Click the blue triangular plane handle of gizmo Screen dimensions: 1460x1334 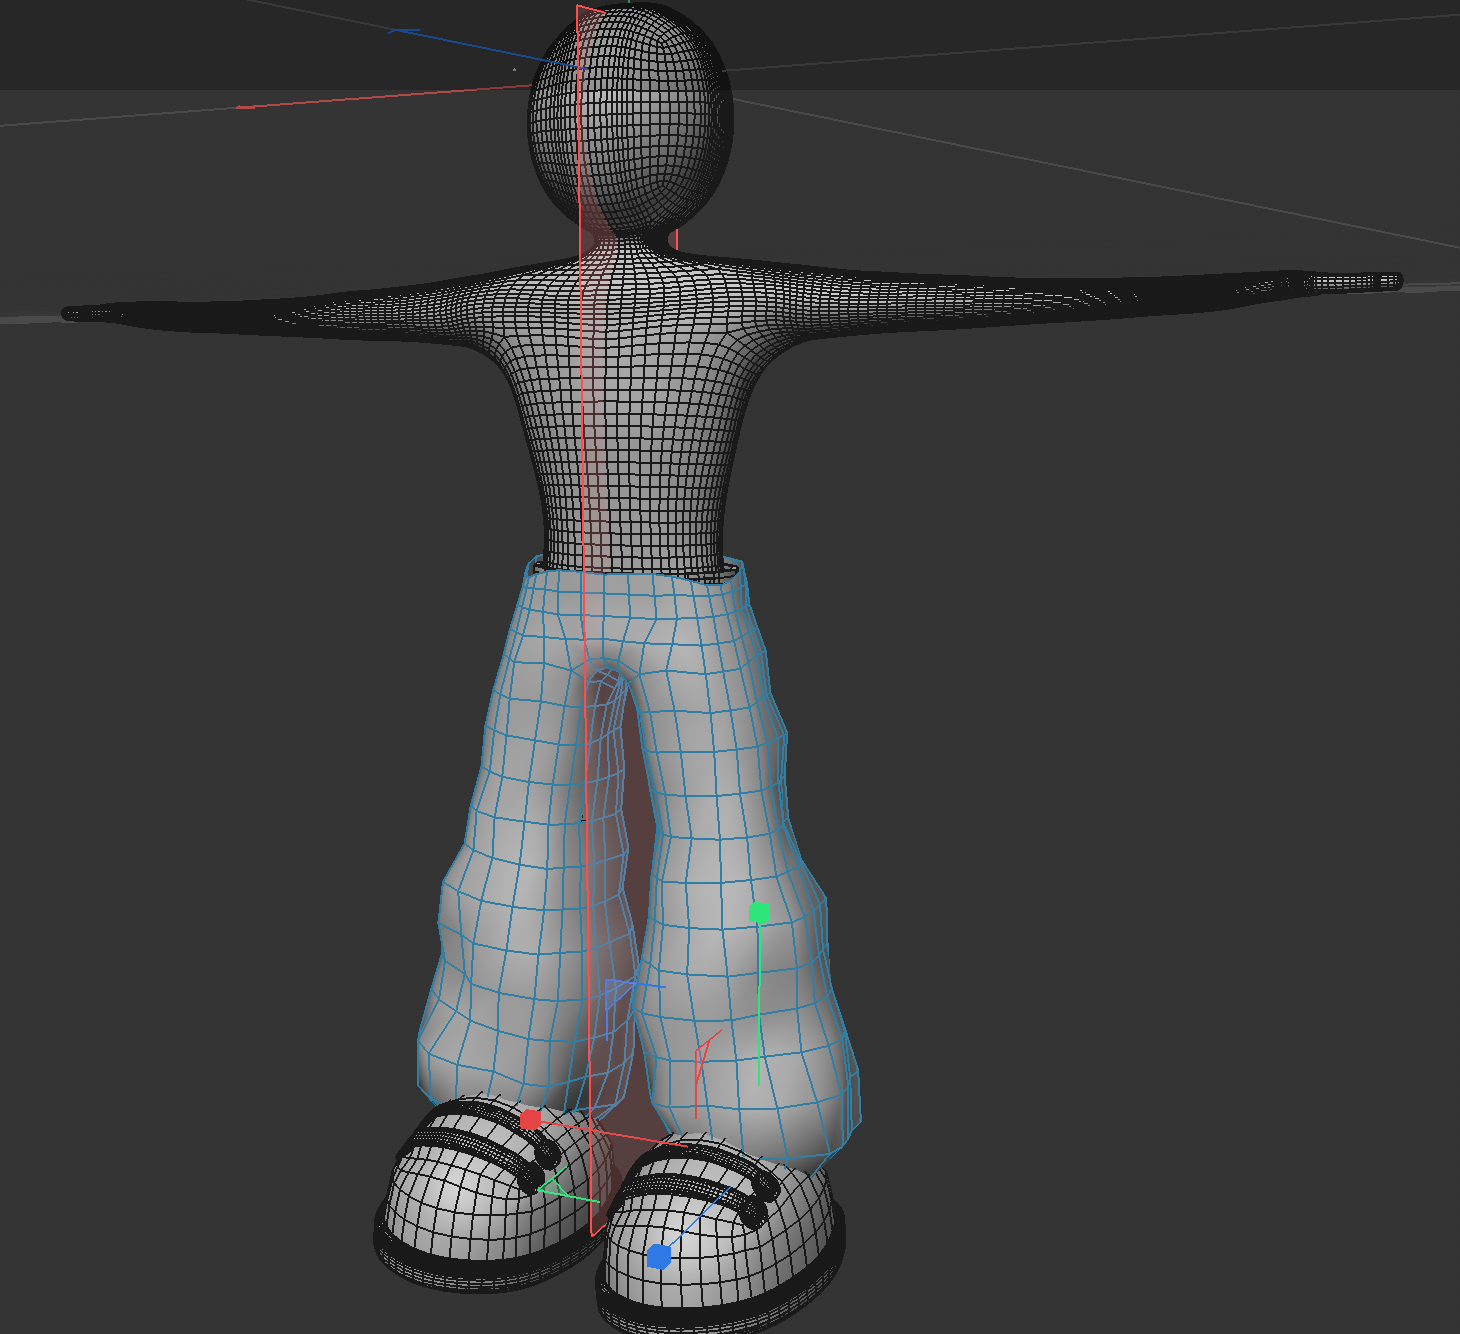[613, 993]
